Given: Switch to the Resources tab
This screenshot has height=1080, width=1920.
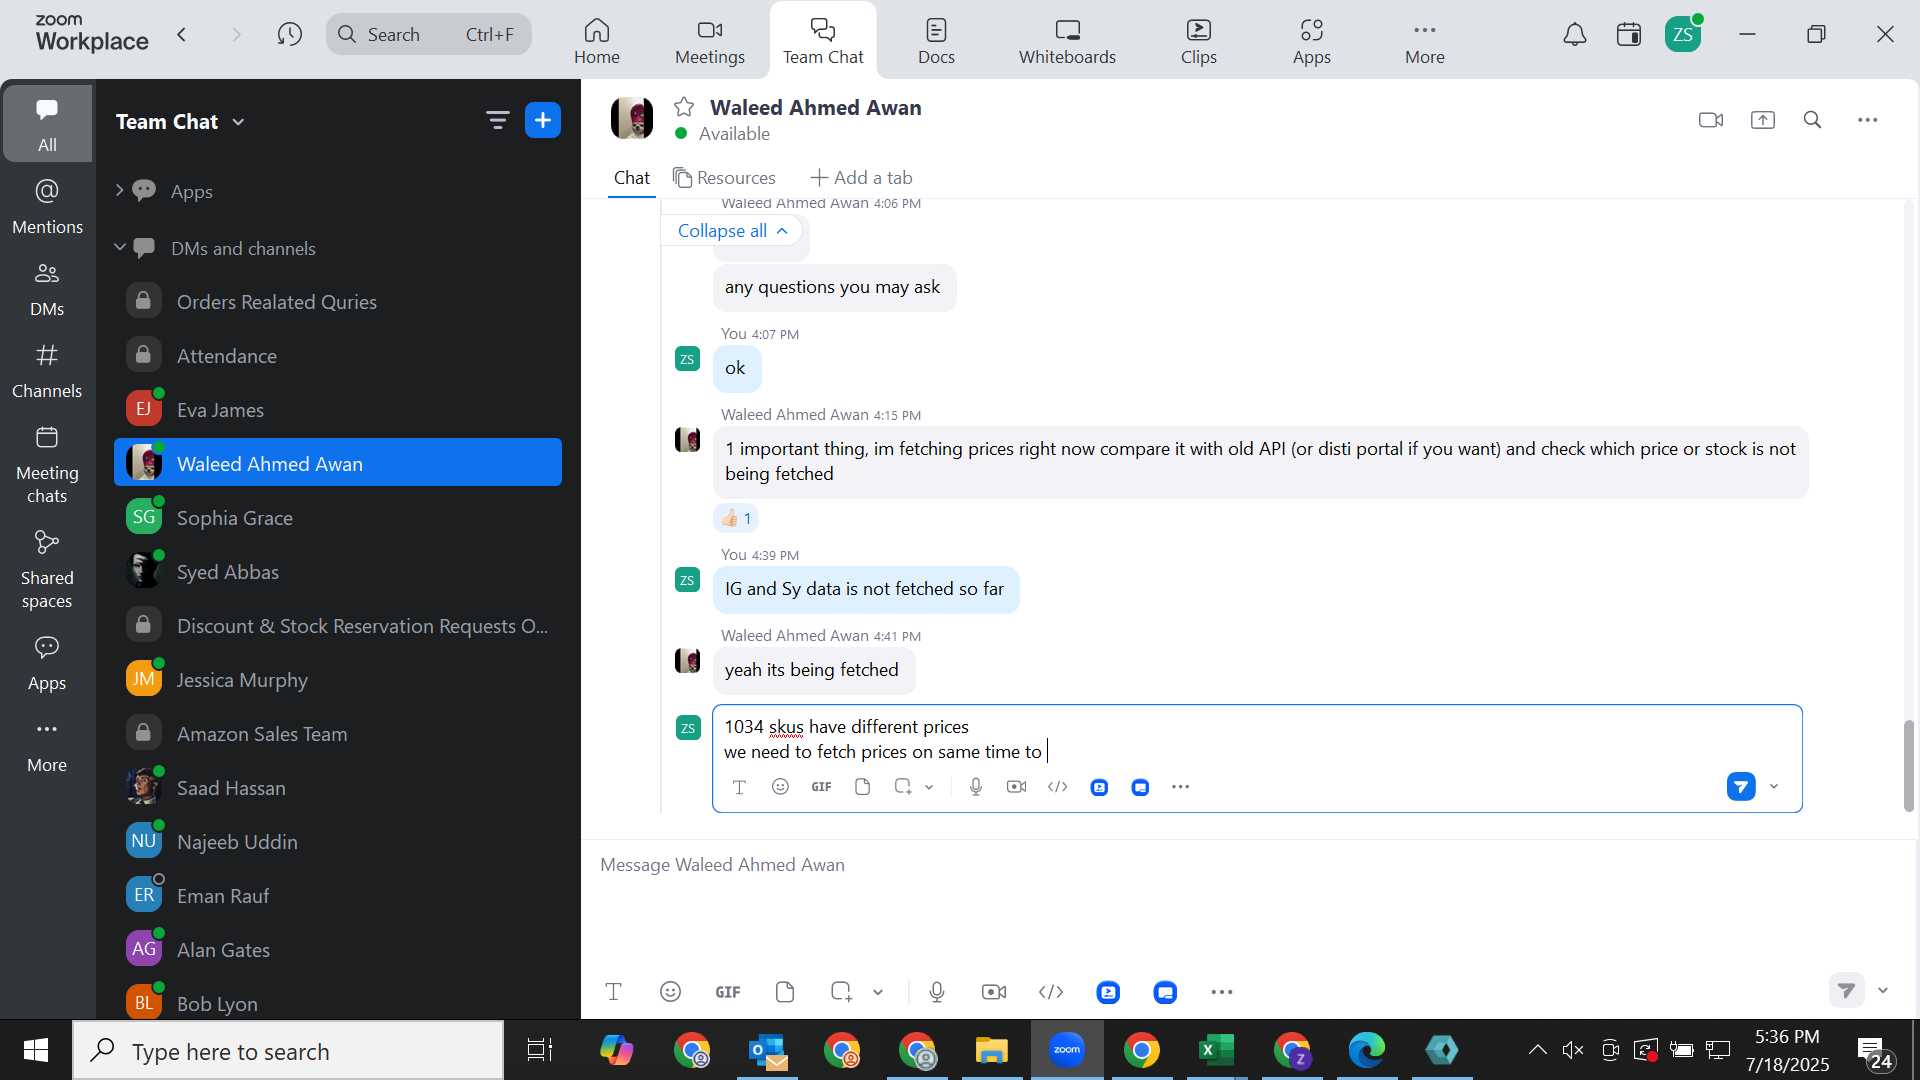Looking at the screenshot, I should pos(725,177).
